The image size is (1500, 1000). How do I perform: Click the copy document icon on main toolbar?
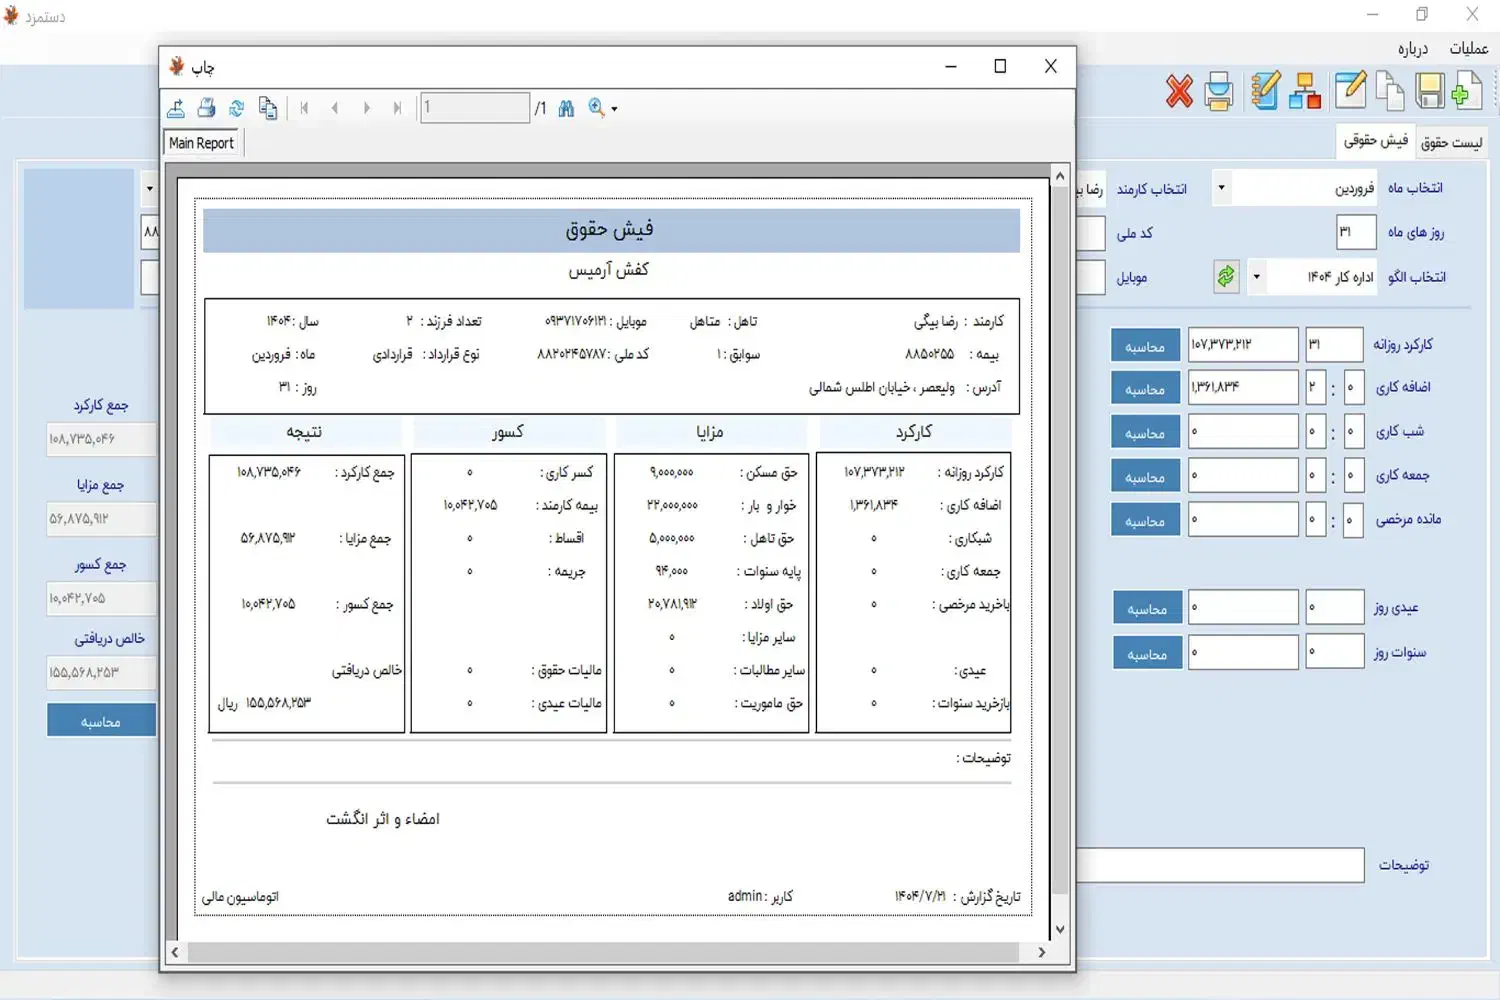tap(1391, 91)
